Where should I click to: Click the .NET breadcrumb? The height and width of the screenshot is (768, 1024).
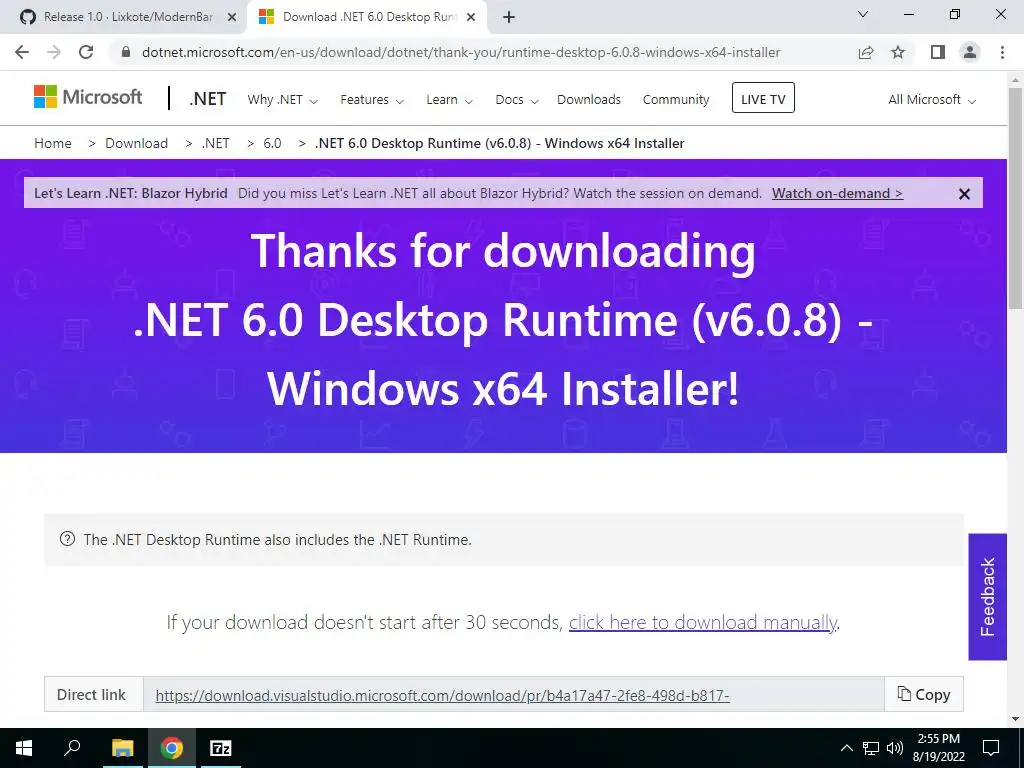click(216, 143)
